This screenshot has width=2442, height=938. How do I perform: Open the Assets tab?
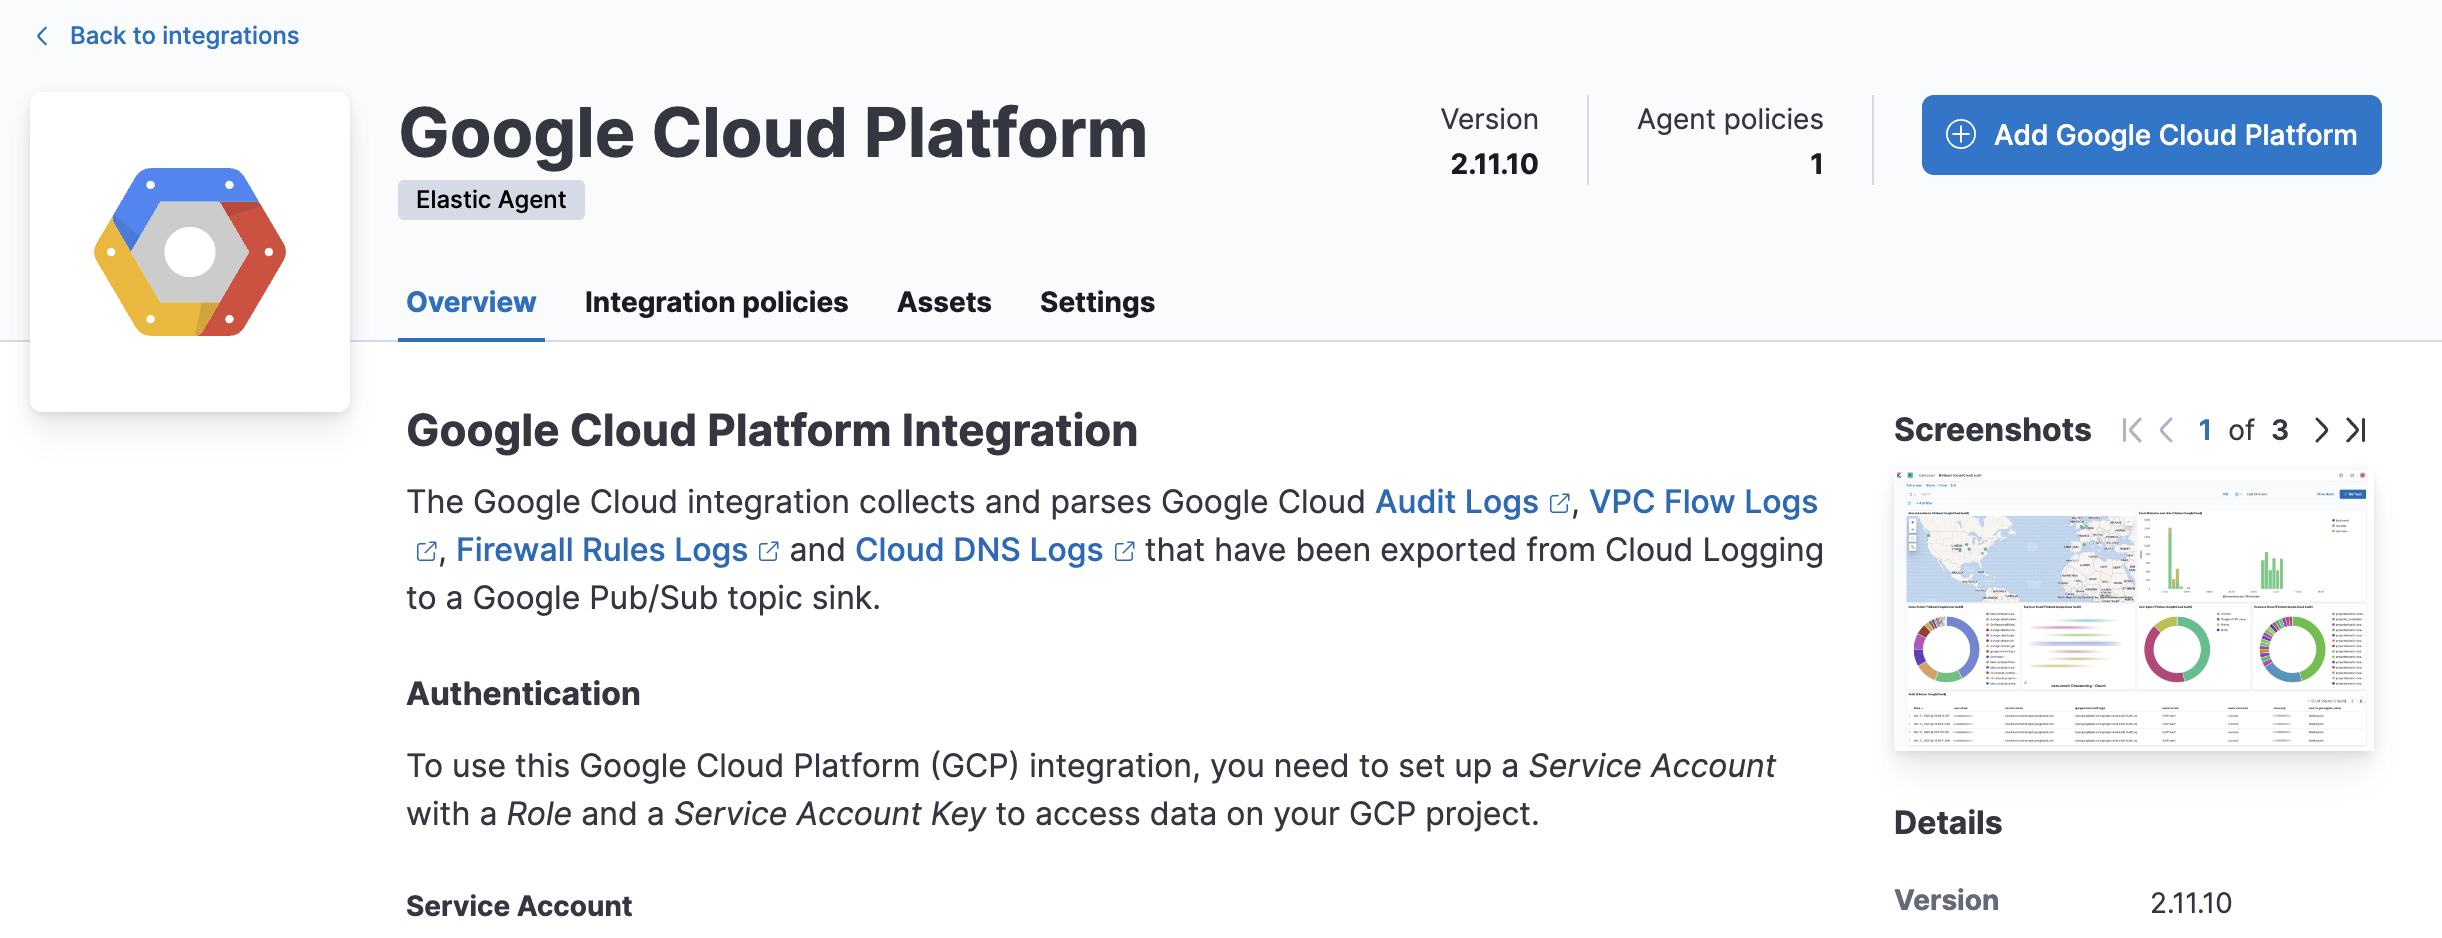(943, 302)
